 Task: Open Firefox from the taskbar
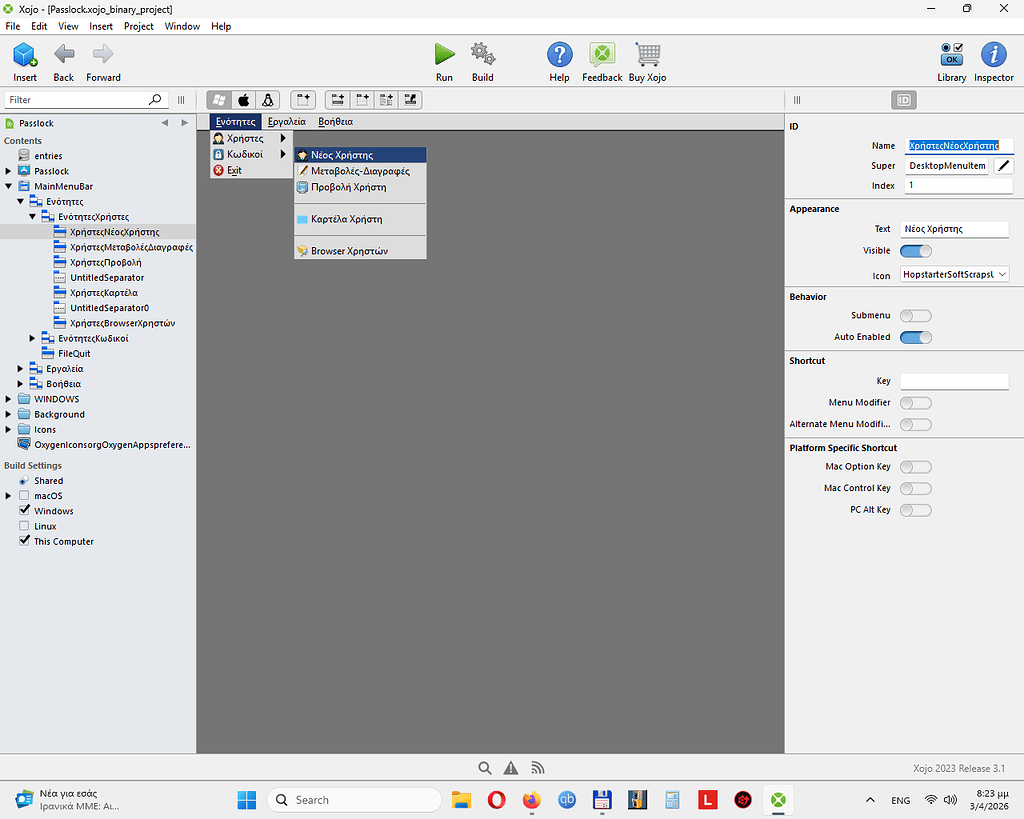click(x=532, y=799)
